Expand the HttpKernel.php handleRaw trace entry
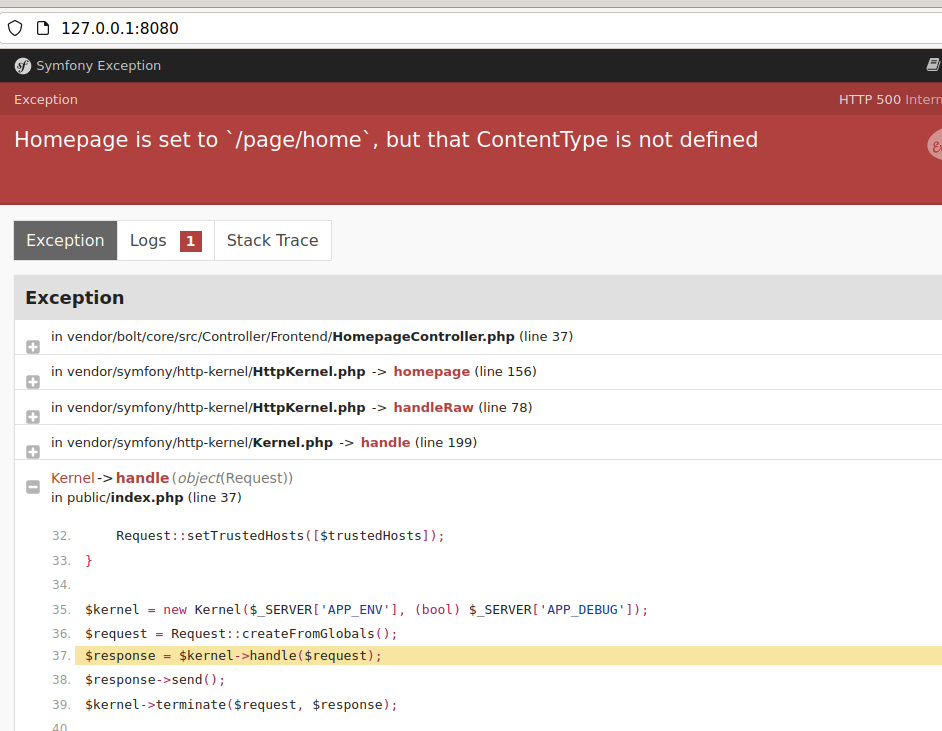Image resolution: width=942 pixels, height=731 pixels. pyautogui.click(x=33, y=416)
